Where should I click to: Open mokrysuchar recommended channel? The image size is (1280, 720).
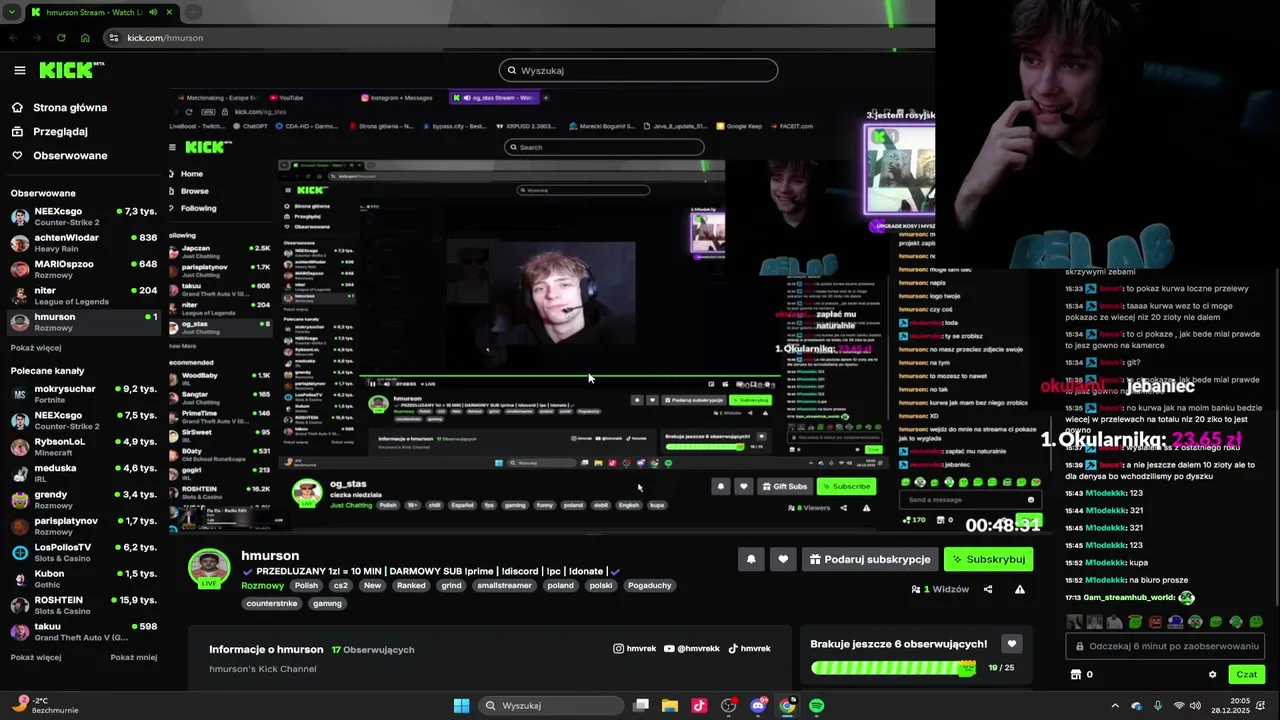(x=83, y=394)
